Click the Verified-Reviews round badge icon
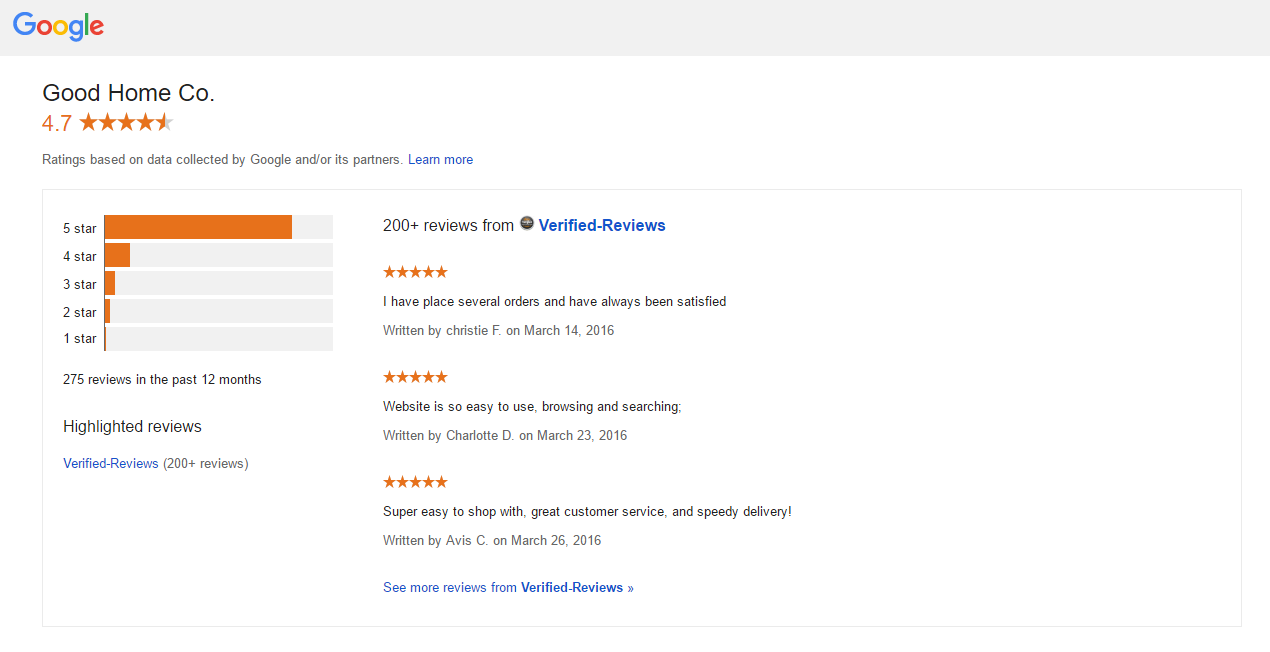Image resolution: width=1270 pixels, height=652 pixels. (x=527, y=224)
